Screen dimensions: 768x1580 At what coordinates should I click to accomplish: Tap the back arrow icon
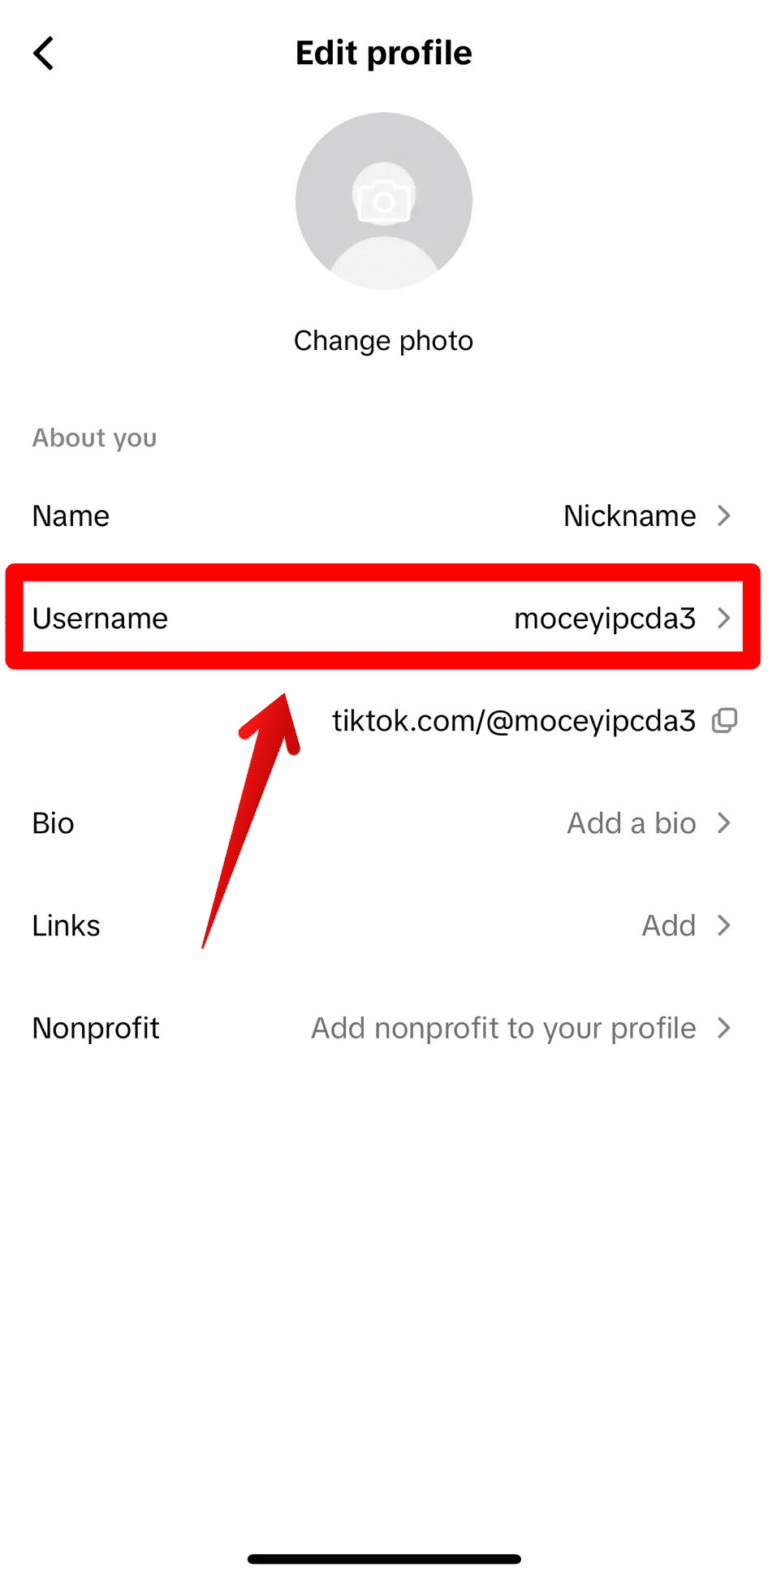tap(43, 53)
